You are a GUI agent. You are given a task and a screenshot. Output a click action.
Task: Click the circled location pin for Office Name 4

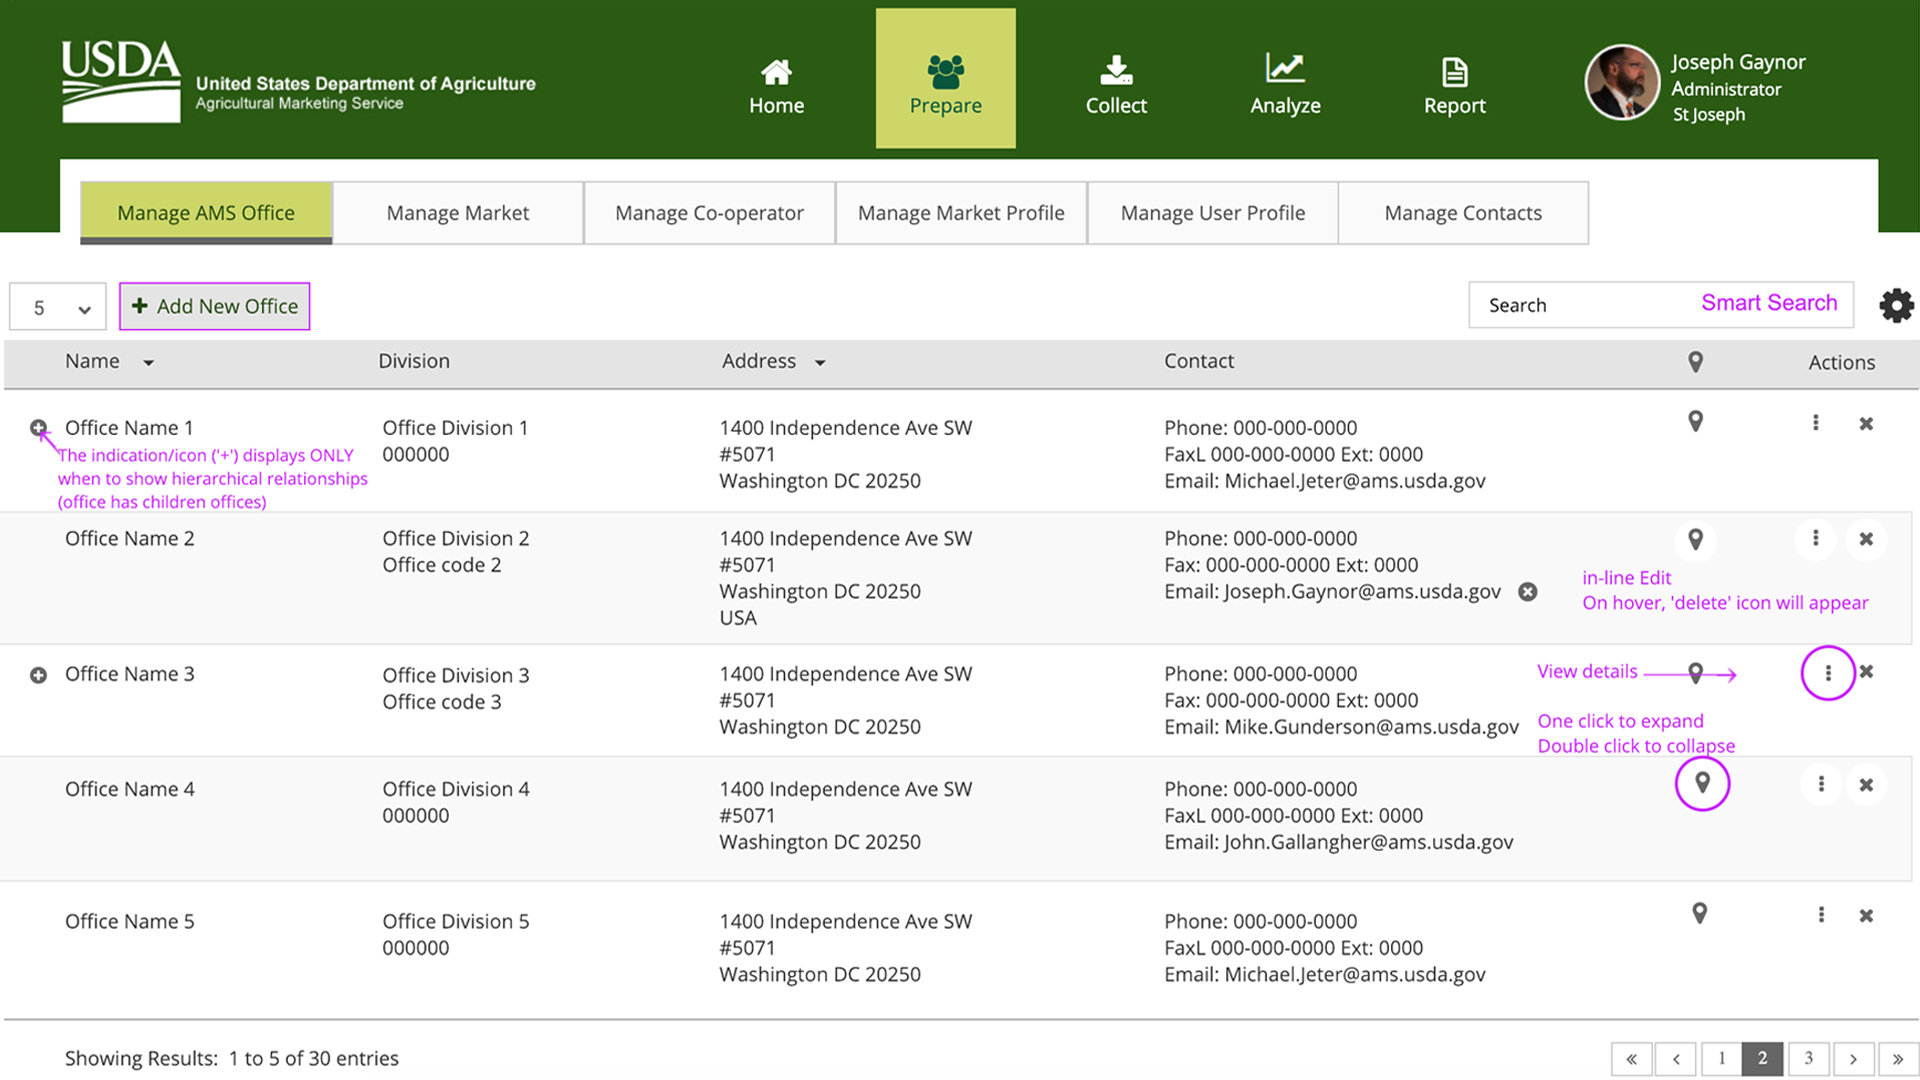pos(1702,783)
